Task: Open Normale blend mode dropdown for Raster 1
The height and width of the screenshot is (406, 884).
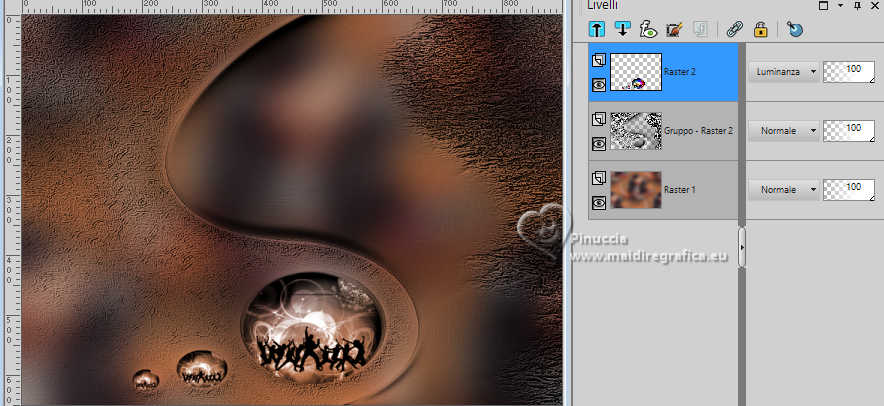Action: coord(784,189)
